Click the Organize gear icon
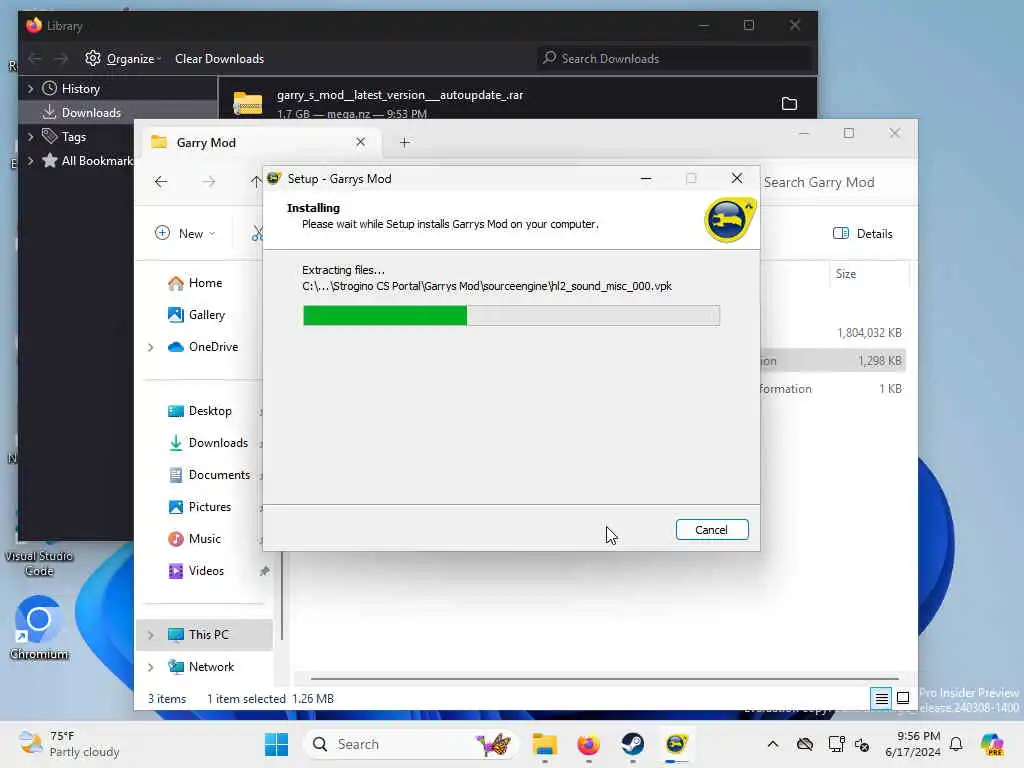 pyautogui.click(x=93, y=58)
